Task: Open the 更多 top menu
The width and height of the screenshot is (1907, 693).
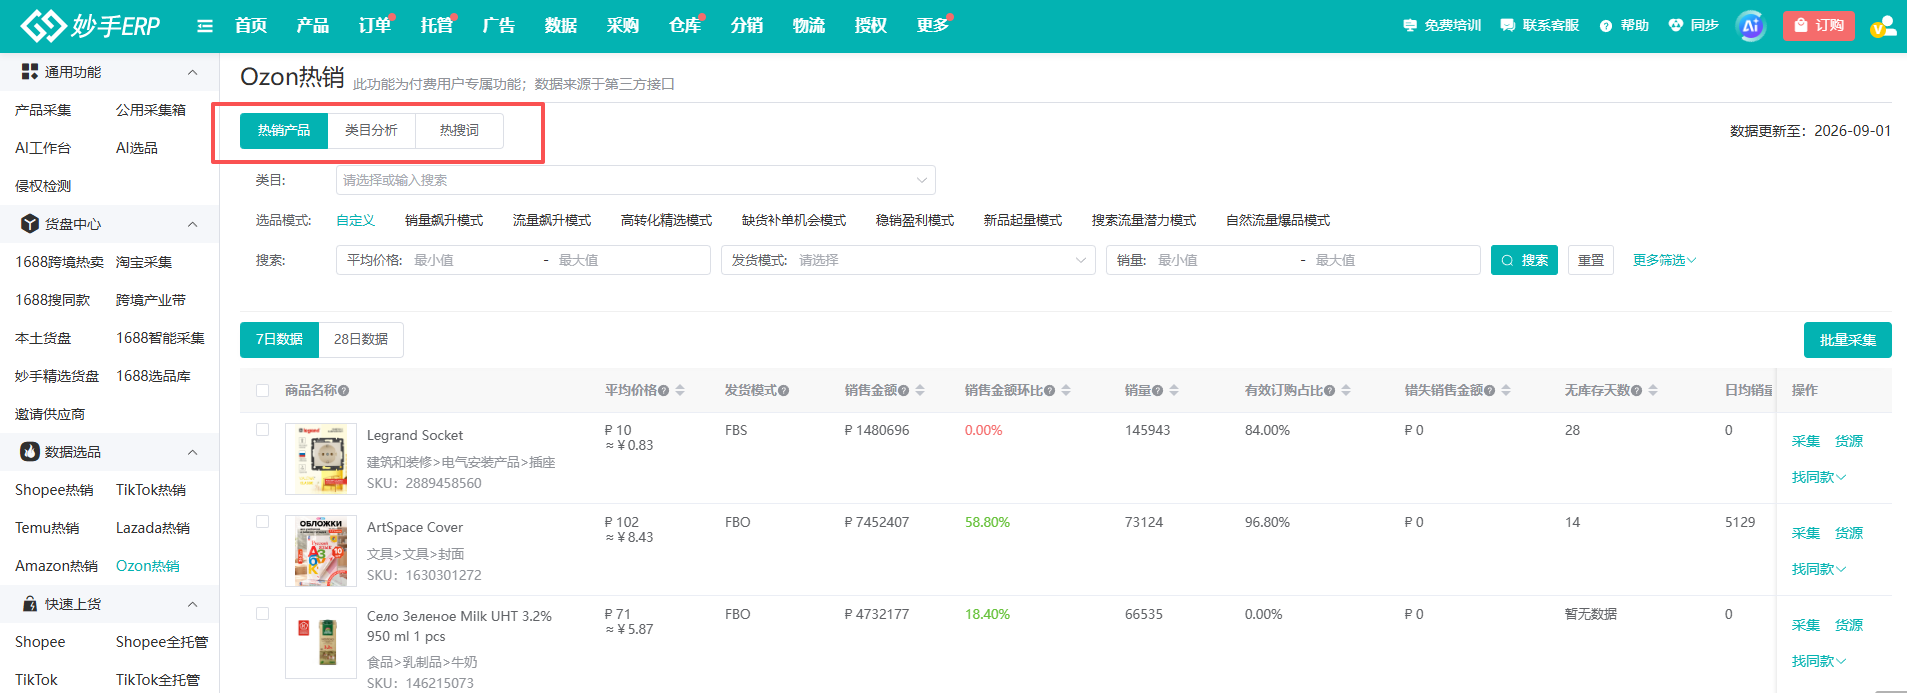Action: pos(933,25)
